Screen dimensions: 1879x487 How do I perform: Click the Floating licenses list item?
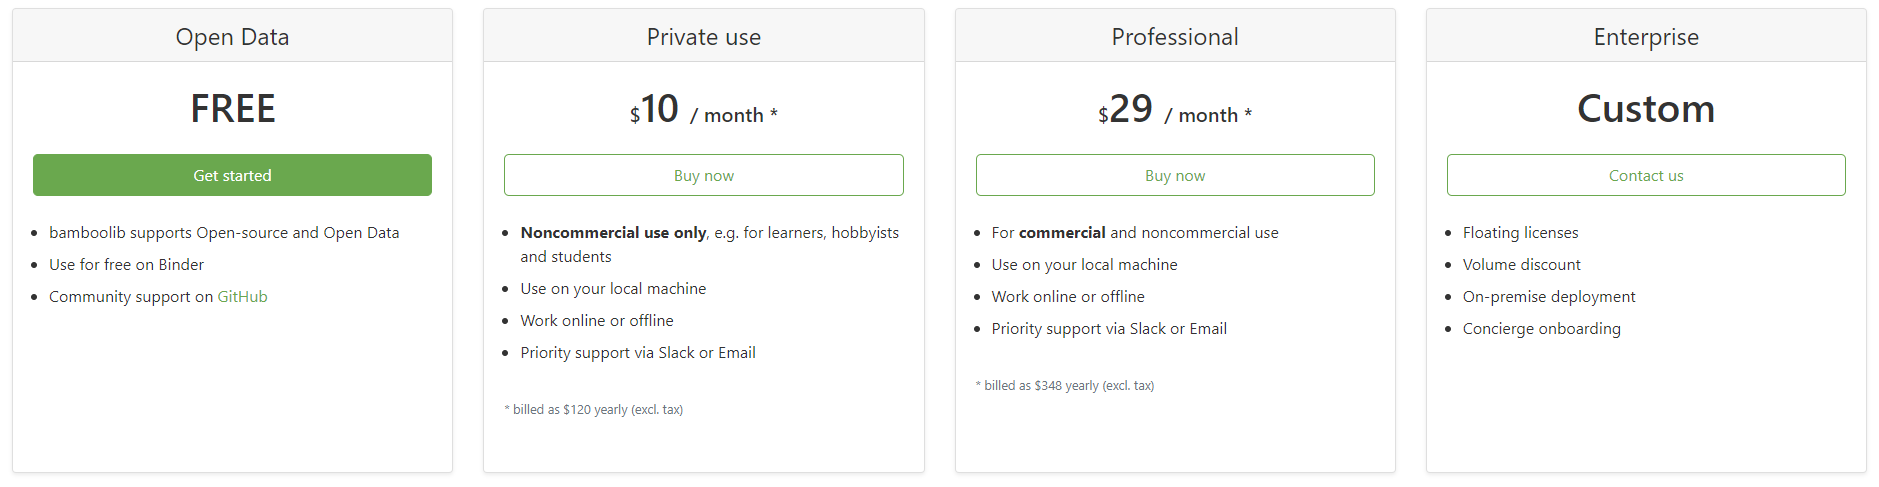1520,233
